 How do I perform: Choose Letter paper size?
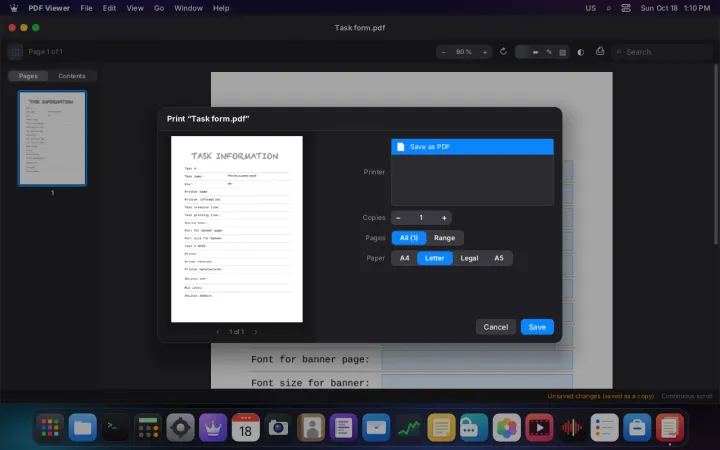coord(434,258)
